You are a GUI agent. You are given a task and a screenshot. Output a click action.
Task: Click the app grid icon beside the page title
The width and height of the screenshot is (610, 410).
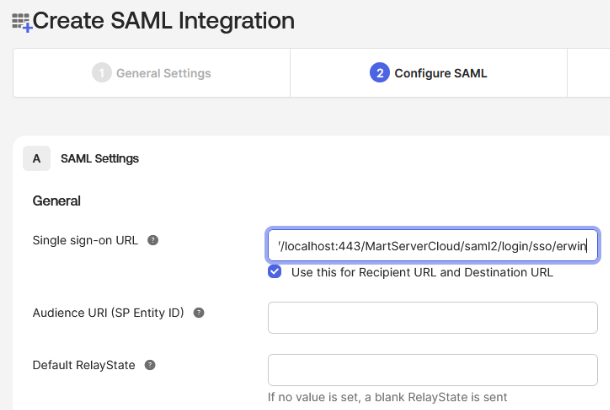click(x=21, y=21)
